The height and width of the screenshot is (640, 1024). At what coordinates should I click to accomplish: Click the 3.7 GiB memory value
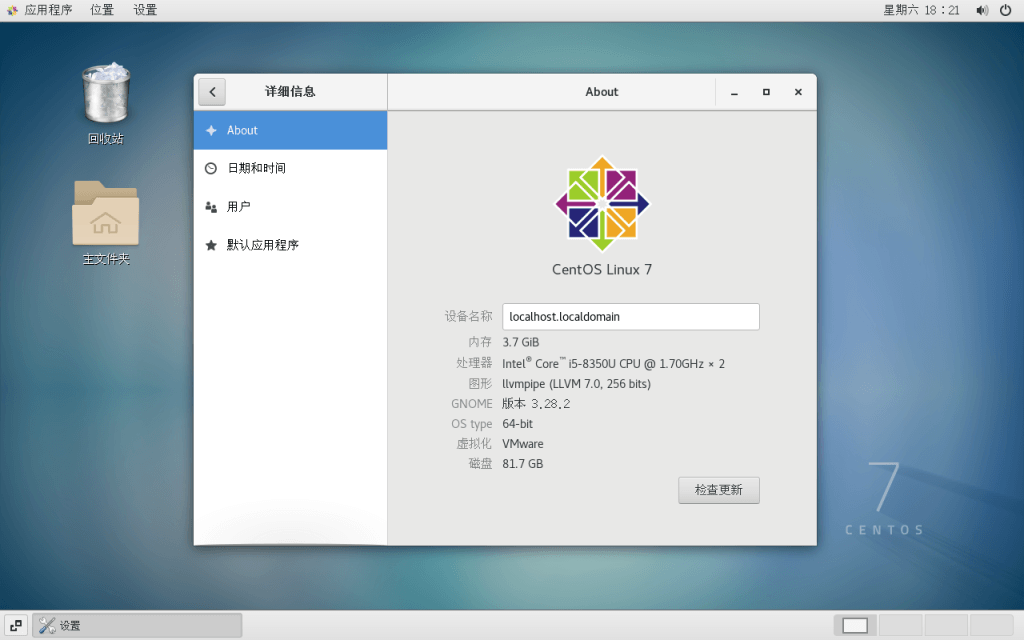click(520, 342)
